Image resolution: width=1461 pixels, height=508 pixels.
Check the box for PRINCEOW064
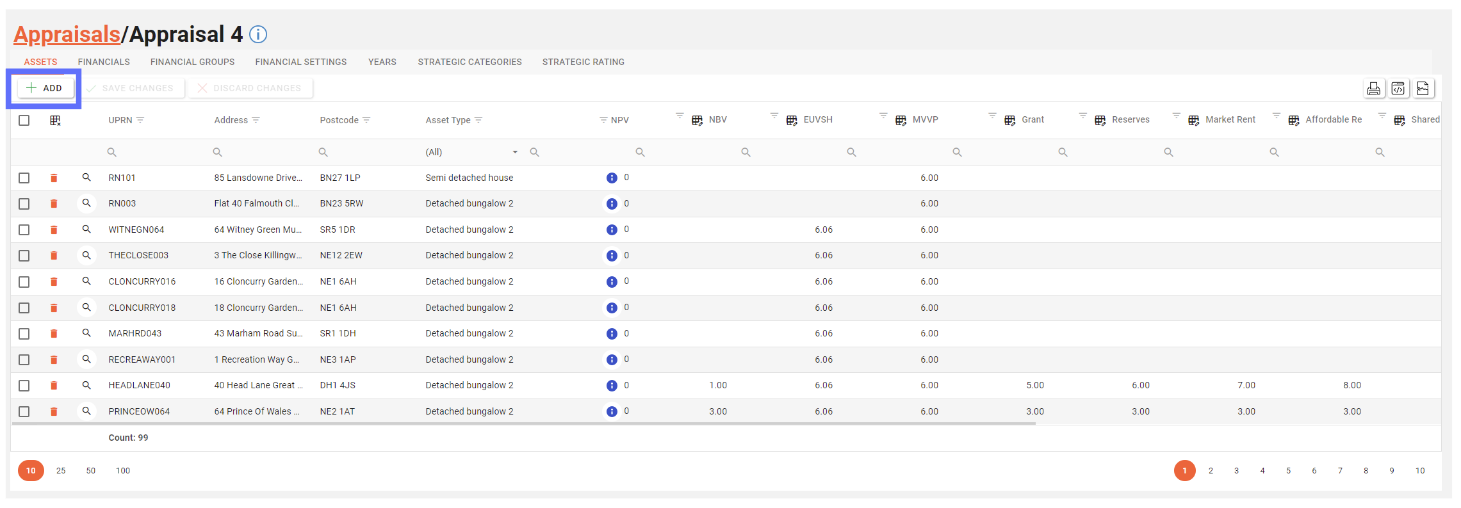click(x=24, y=411)
